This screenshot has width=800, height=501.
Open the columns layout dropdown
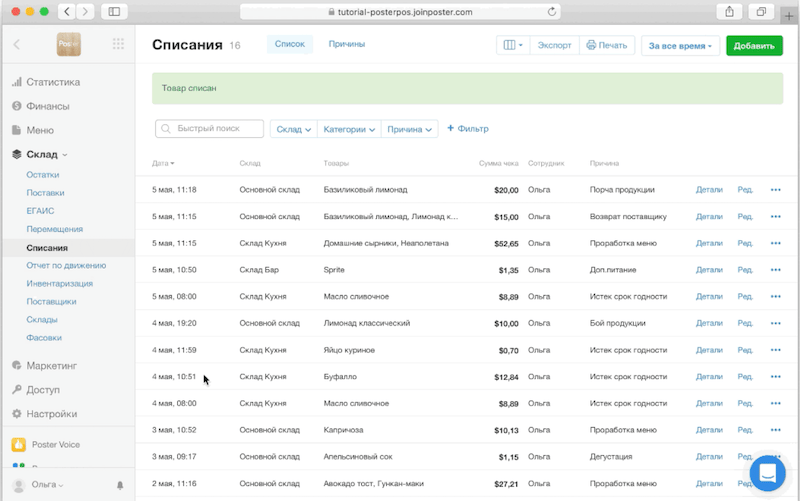click(x=512, y=46)
